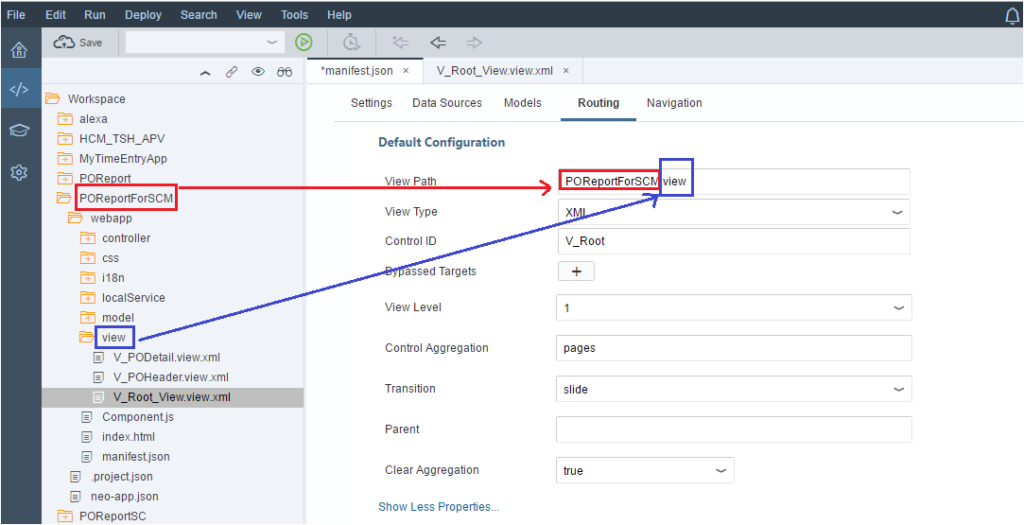Click the Control ID field with V_Root
Screen dimensions: 1024x525
(733, 241)
